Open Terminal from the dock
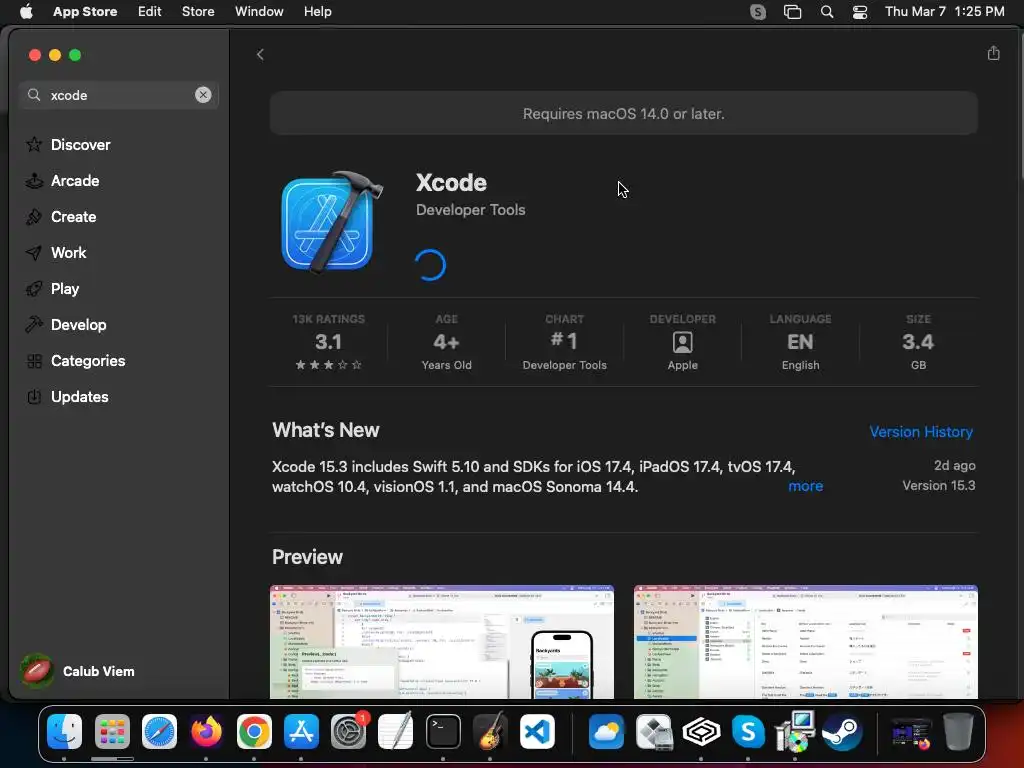Image resolution: width=1024 pixels, height=768 pixels. coord(443,731)
